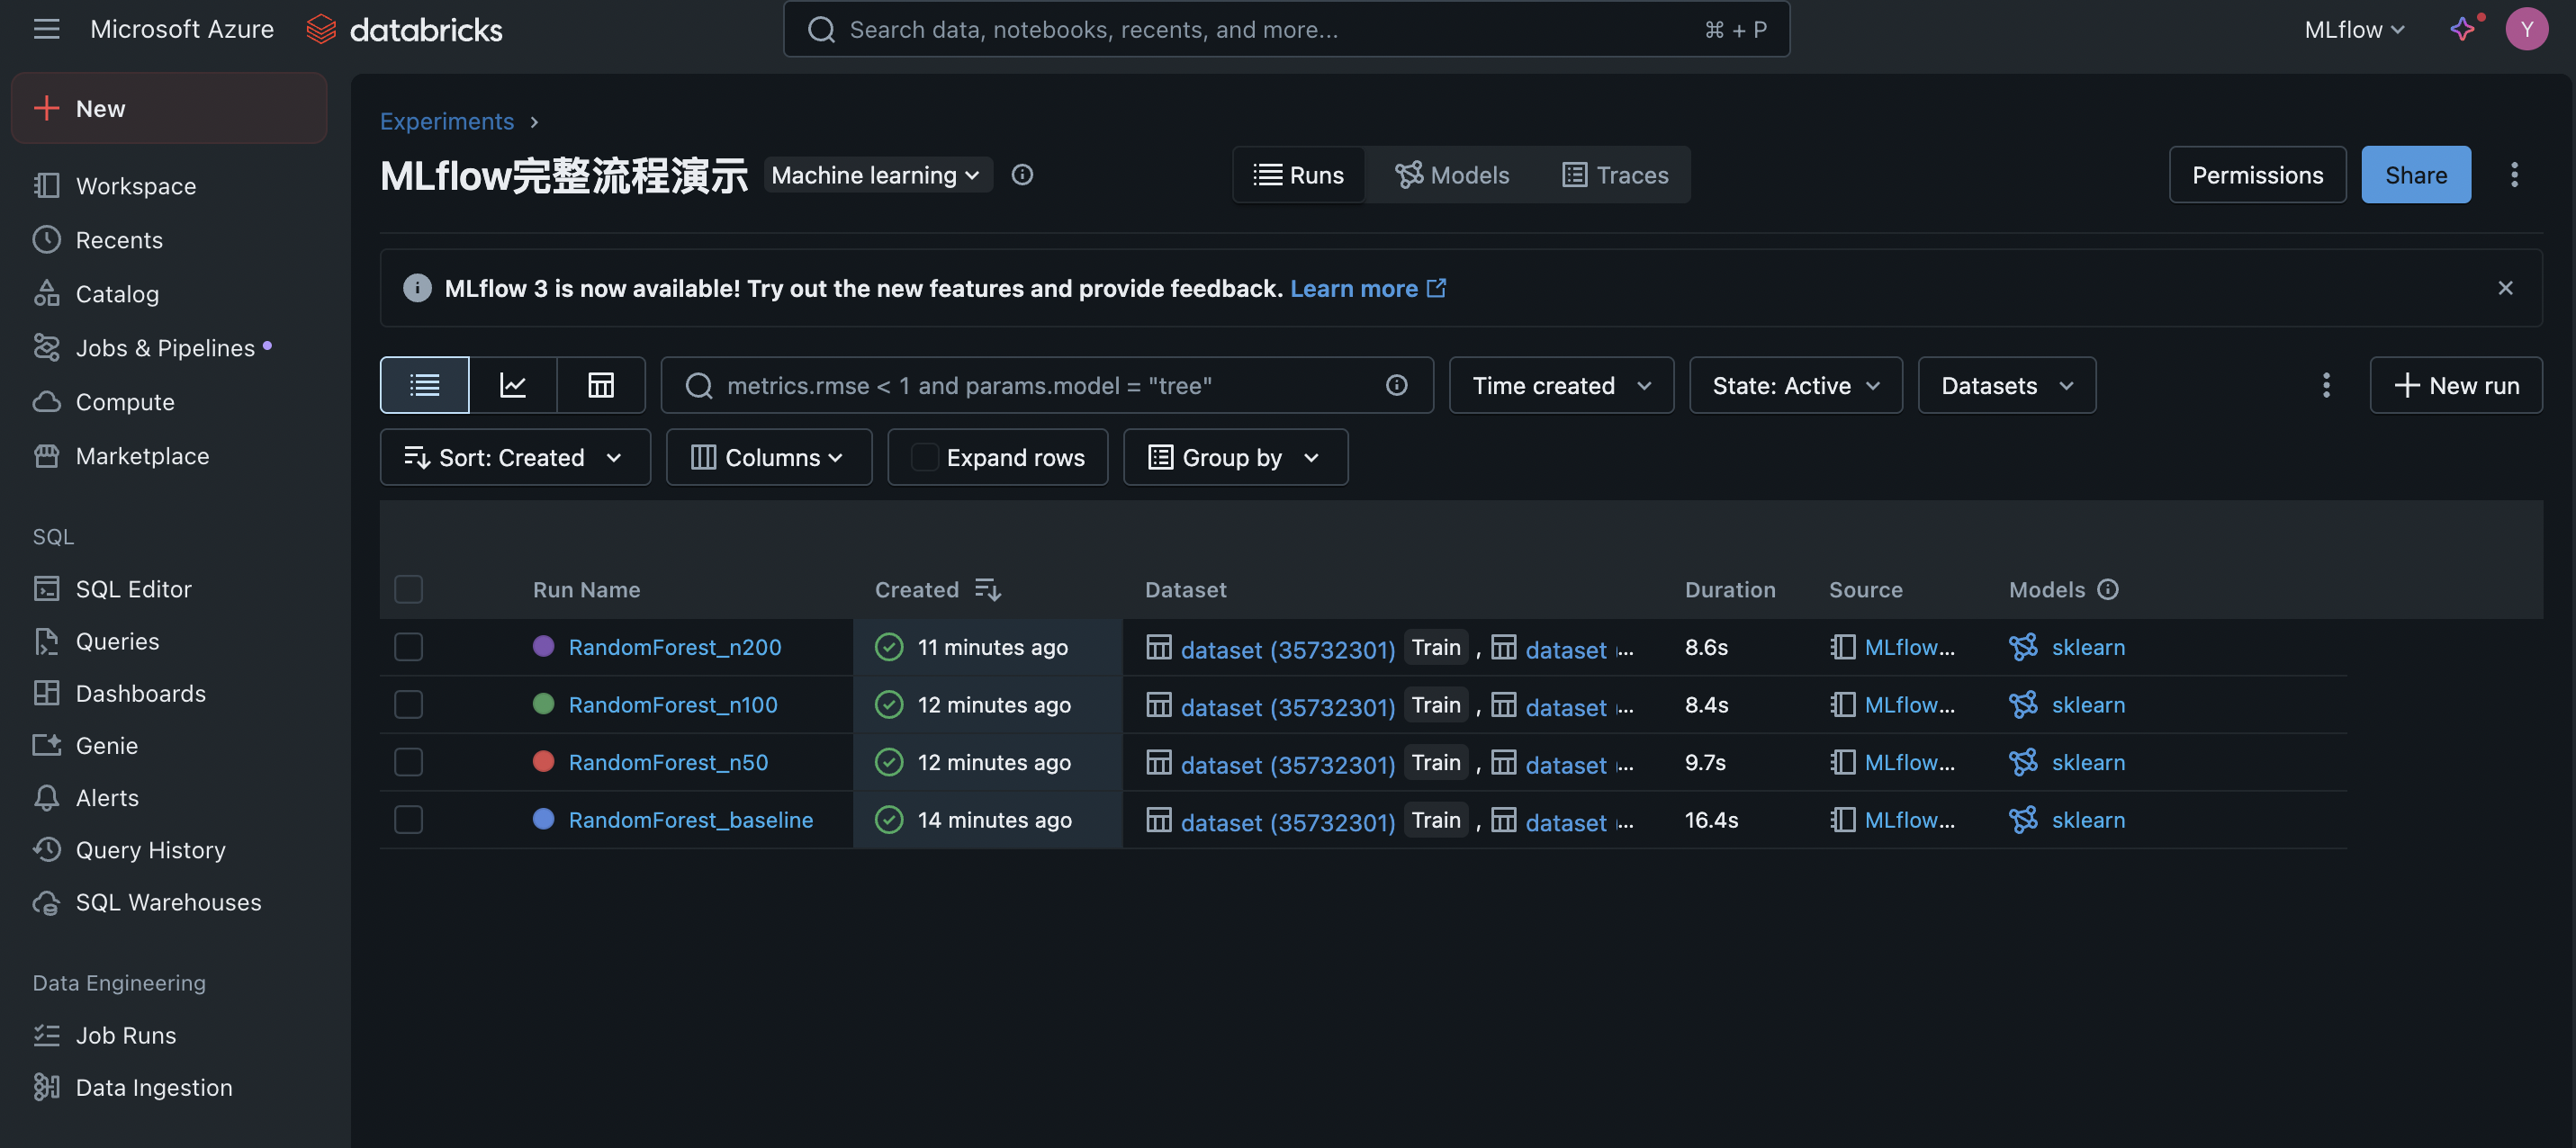Open the Columns dropdown
The height and width of the screenshot is (1148, 2576).
pyautogui.click(x=769, y=457)
